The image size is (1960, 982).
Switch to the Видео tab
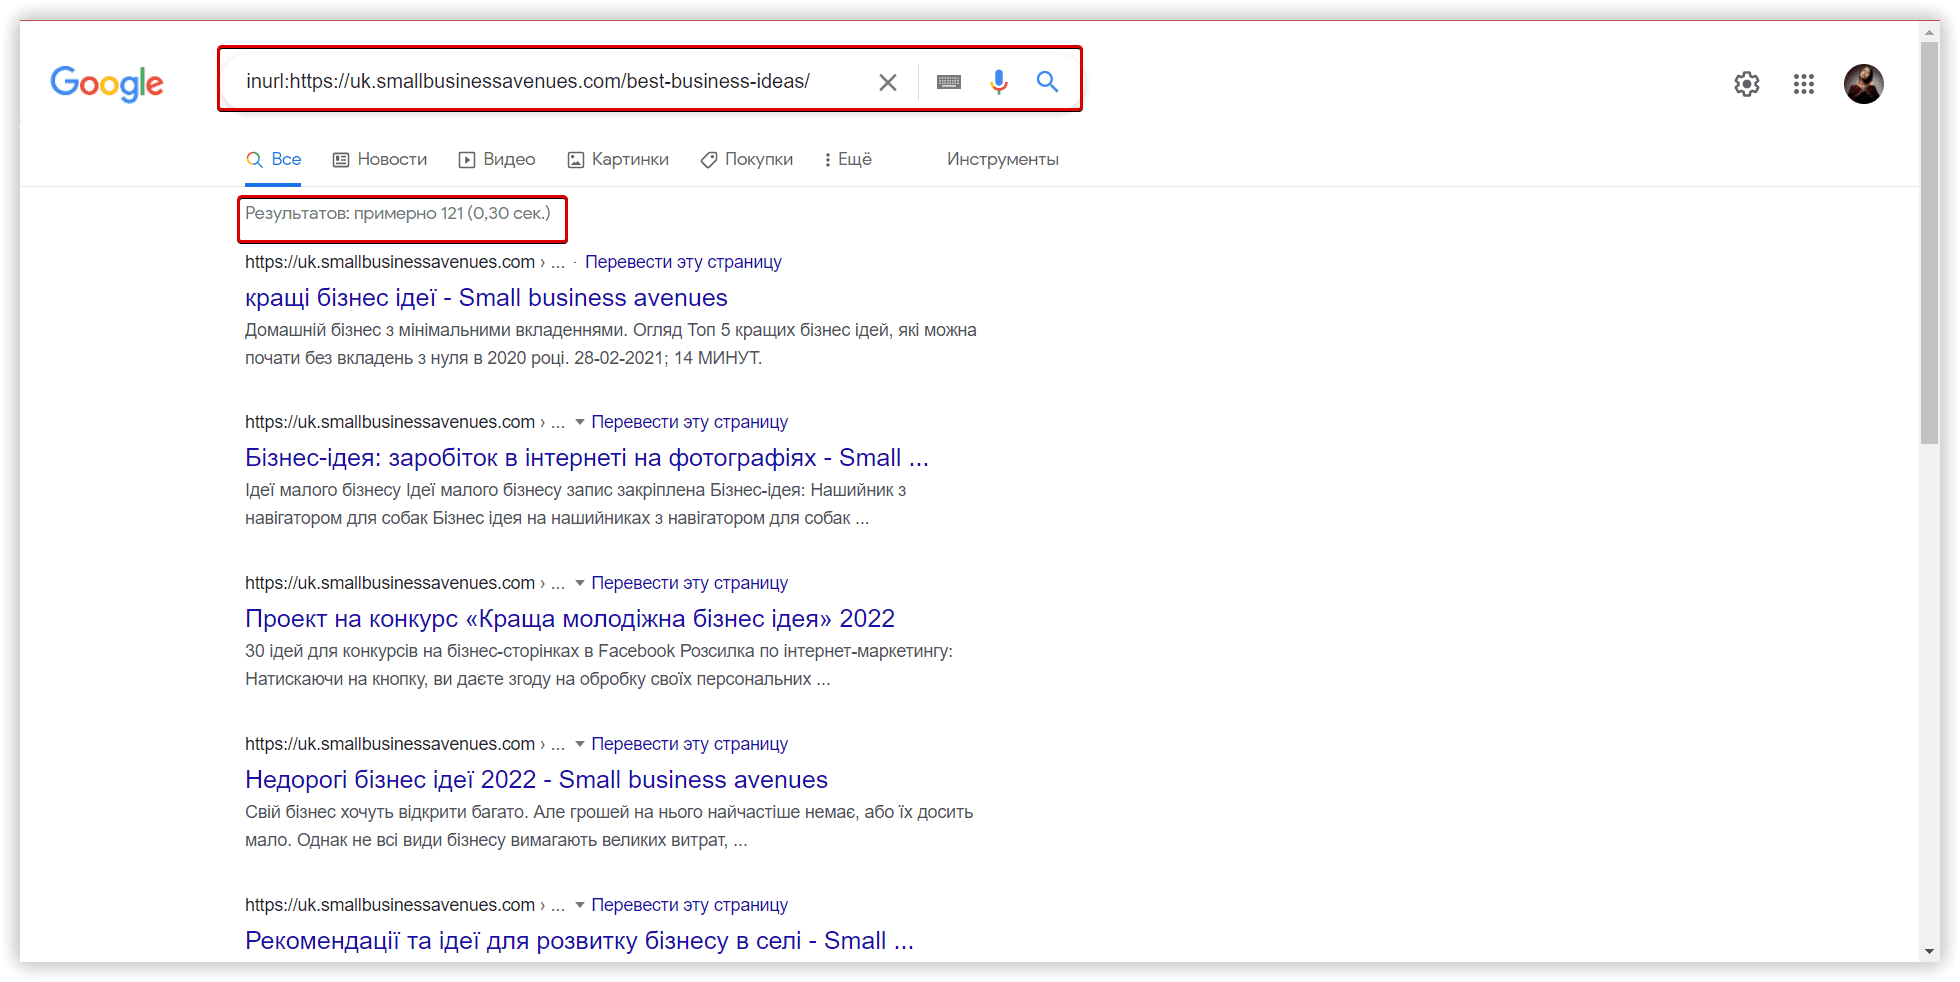497,159
